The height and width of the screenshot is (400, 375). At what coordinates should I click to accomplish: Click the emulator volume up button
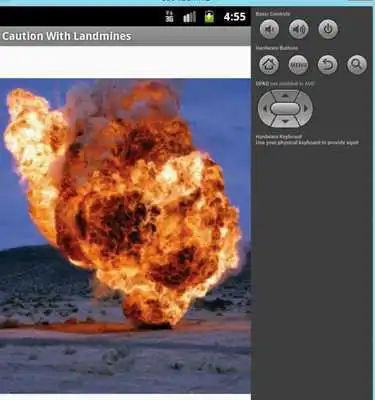(x=299, y=29)
